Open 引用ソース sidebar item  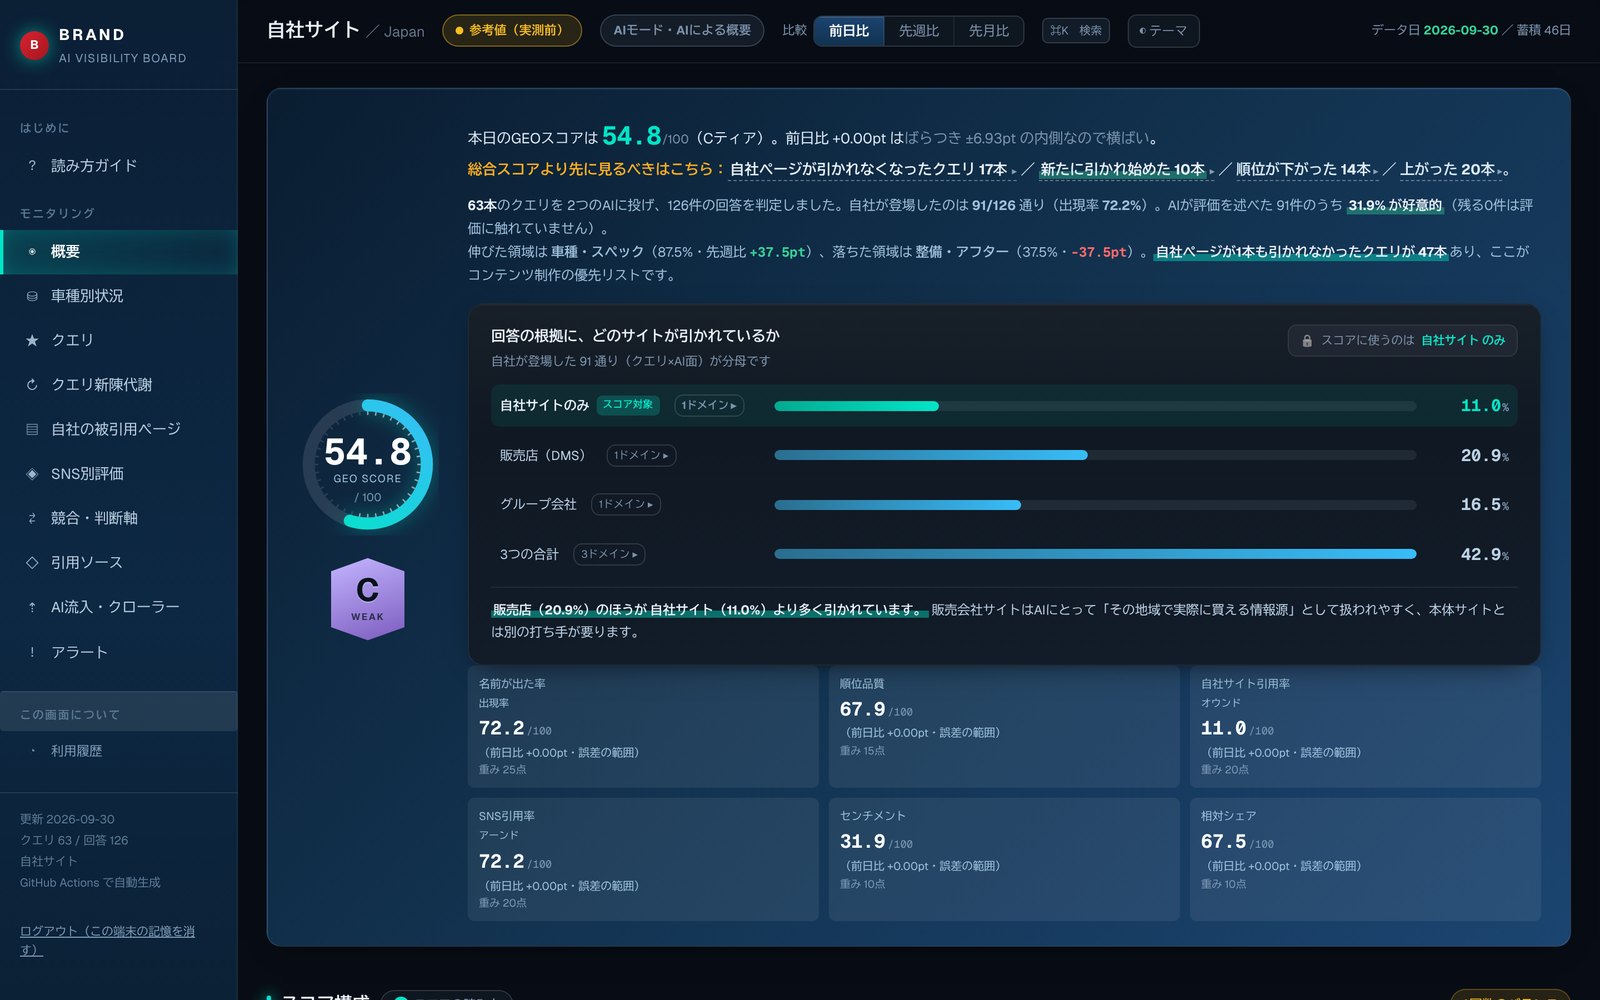[x=119, y=563]
